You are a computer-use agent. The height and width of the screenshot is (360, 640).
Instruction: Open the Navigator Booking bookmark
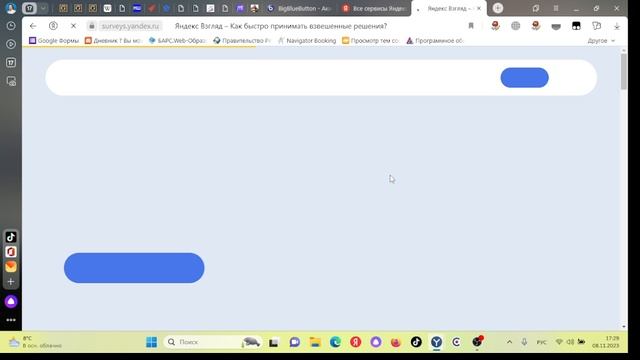[307, 41]
